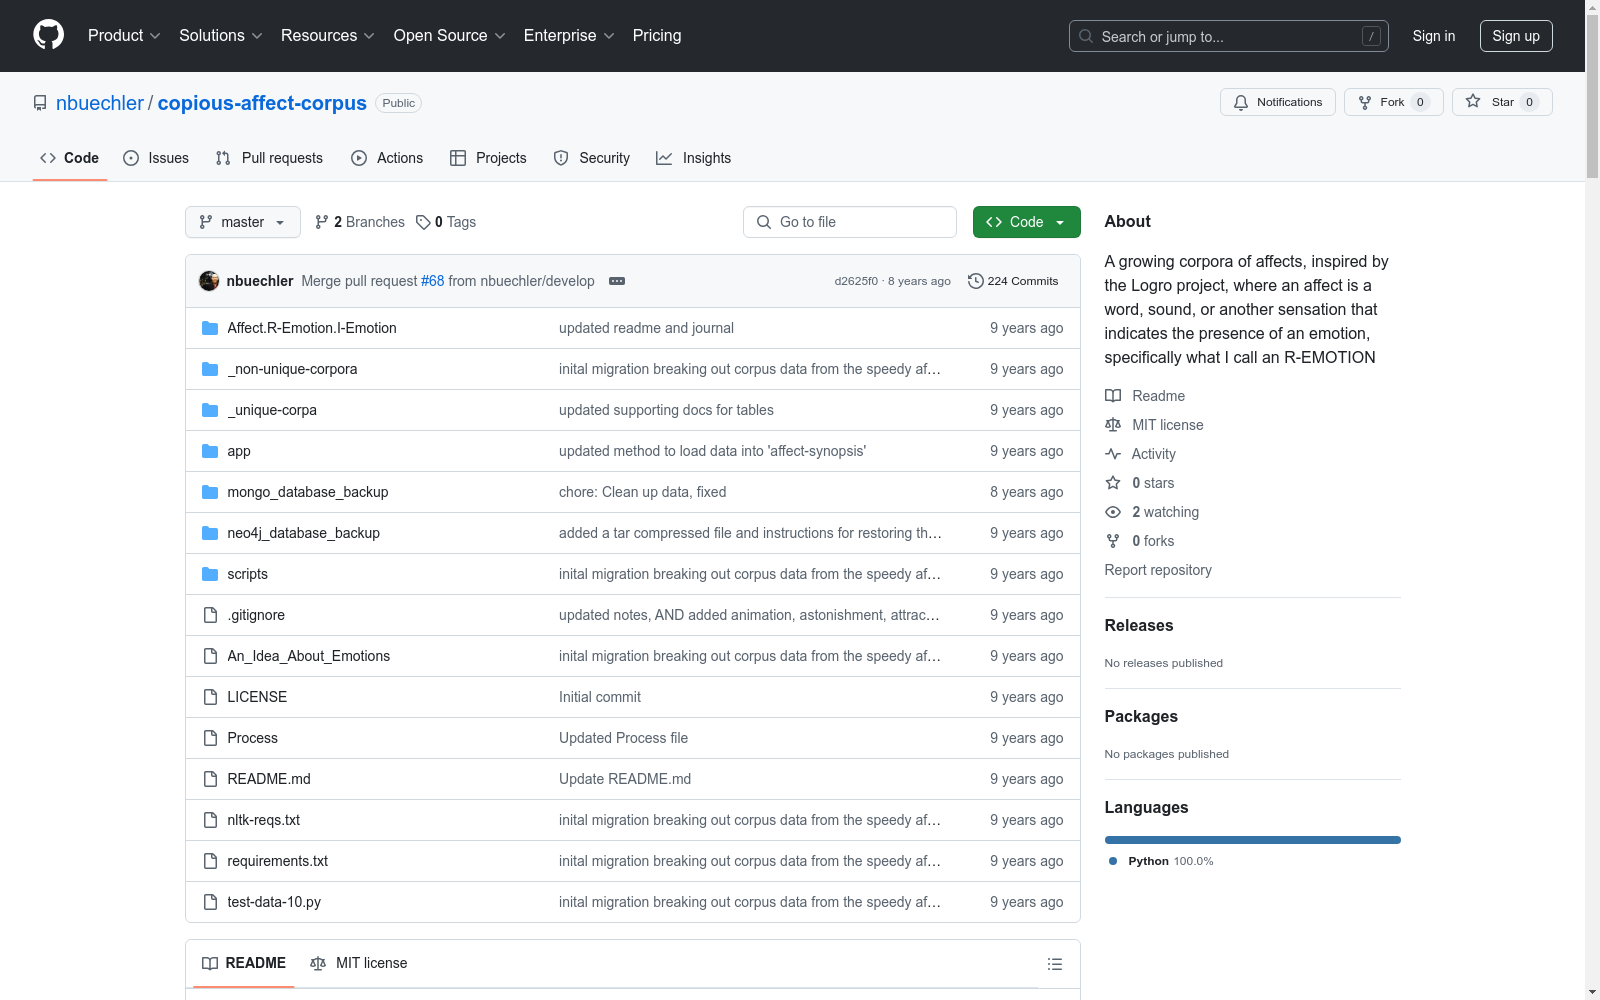The width and height of the screenshot is (1600, 1000).
Task: Click the Go to file search box
Action: click(850, 222)
